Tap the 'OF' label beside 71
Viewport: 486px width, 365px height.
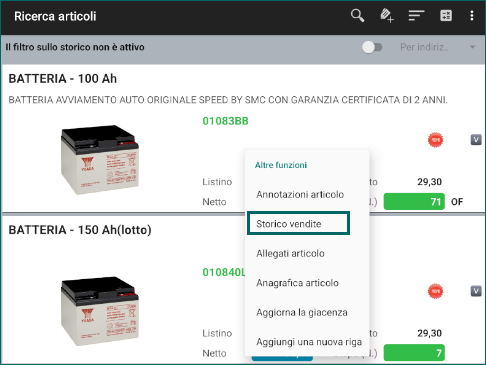(x=457, y=202)
